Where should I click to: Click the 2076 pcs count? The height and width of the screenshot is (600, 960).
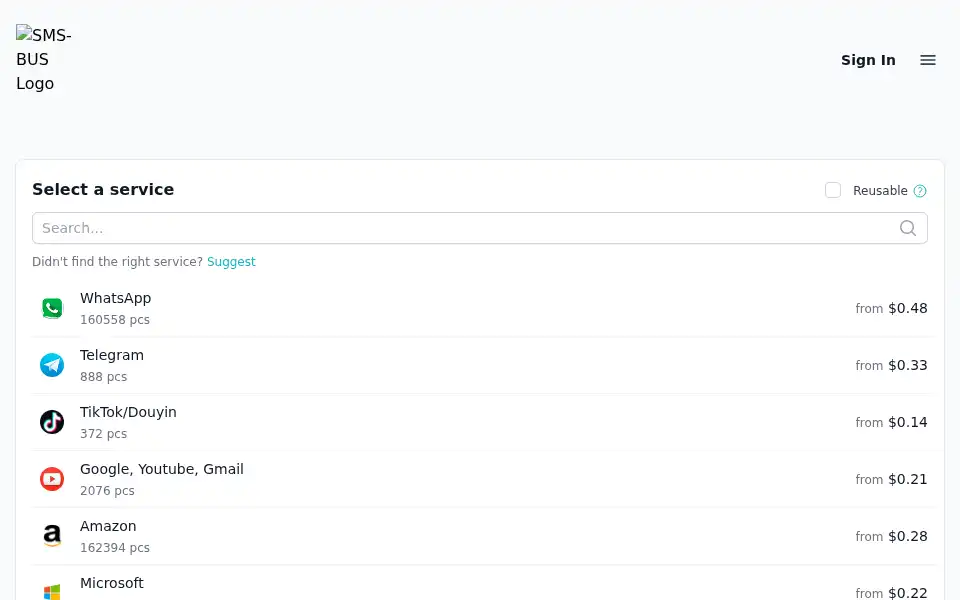pyautogui.click(x=107, y=490)
